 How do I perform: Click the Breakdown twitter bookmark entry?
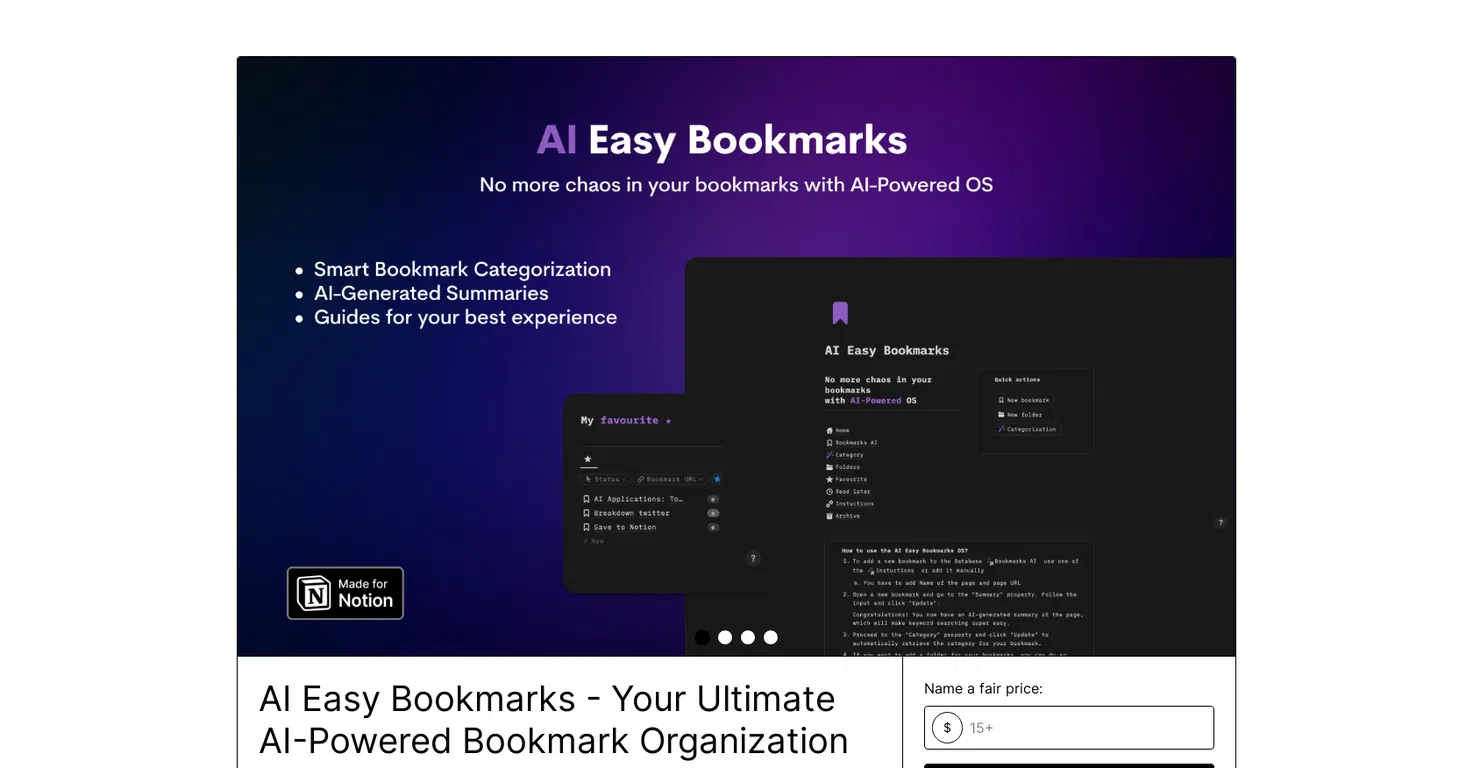tap(632, 513)
